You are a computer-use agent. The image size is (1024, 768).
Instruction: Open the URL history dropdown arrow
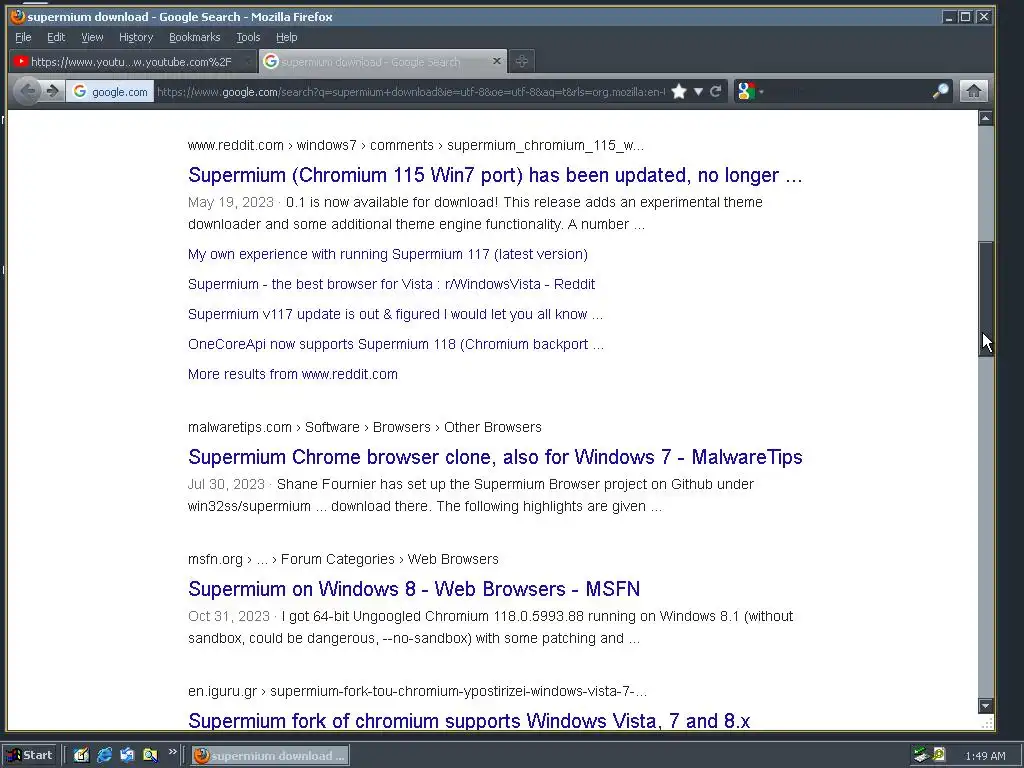point(698,91)
